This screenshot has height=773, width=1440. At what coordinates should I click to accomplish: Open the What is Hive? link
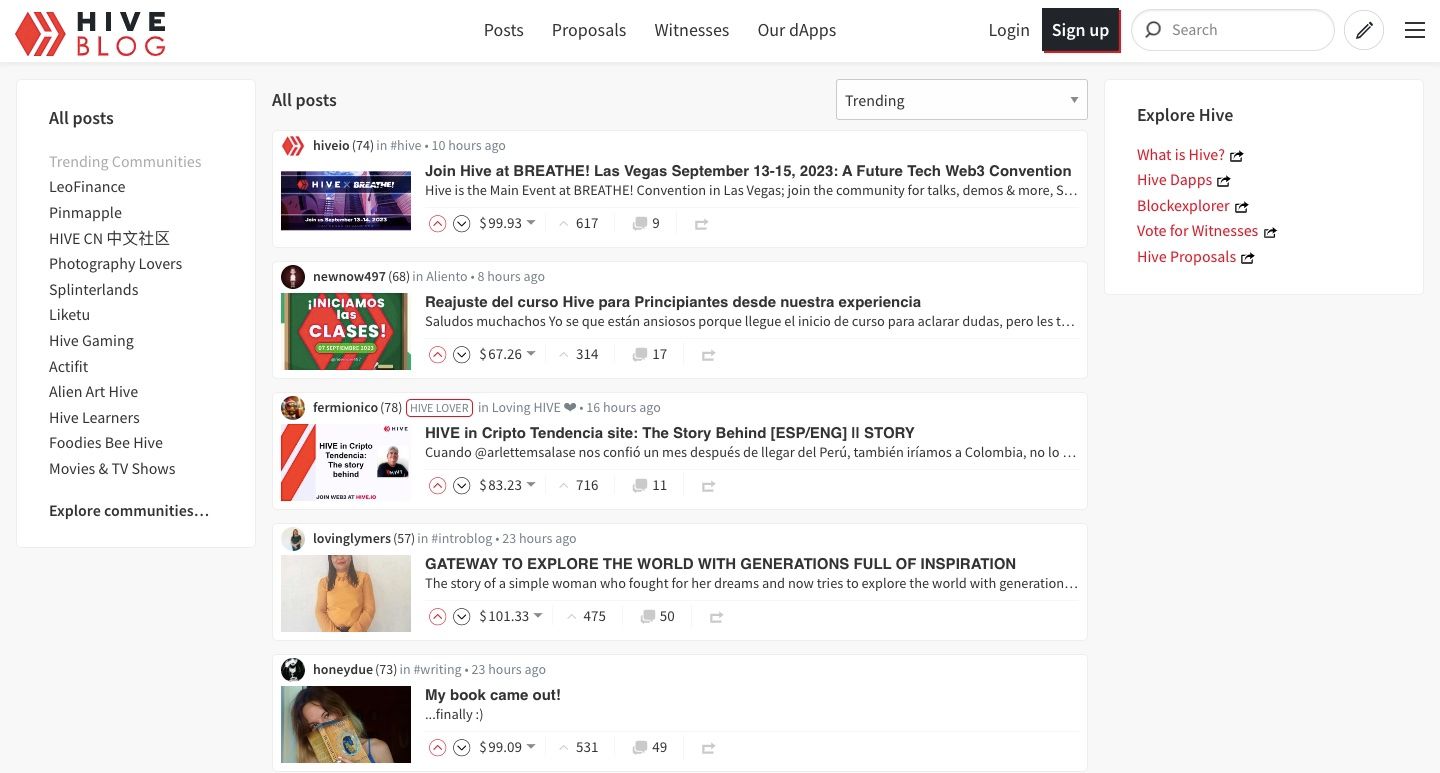coord(1190,155)
